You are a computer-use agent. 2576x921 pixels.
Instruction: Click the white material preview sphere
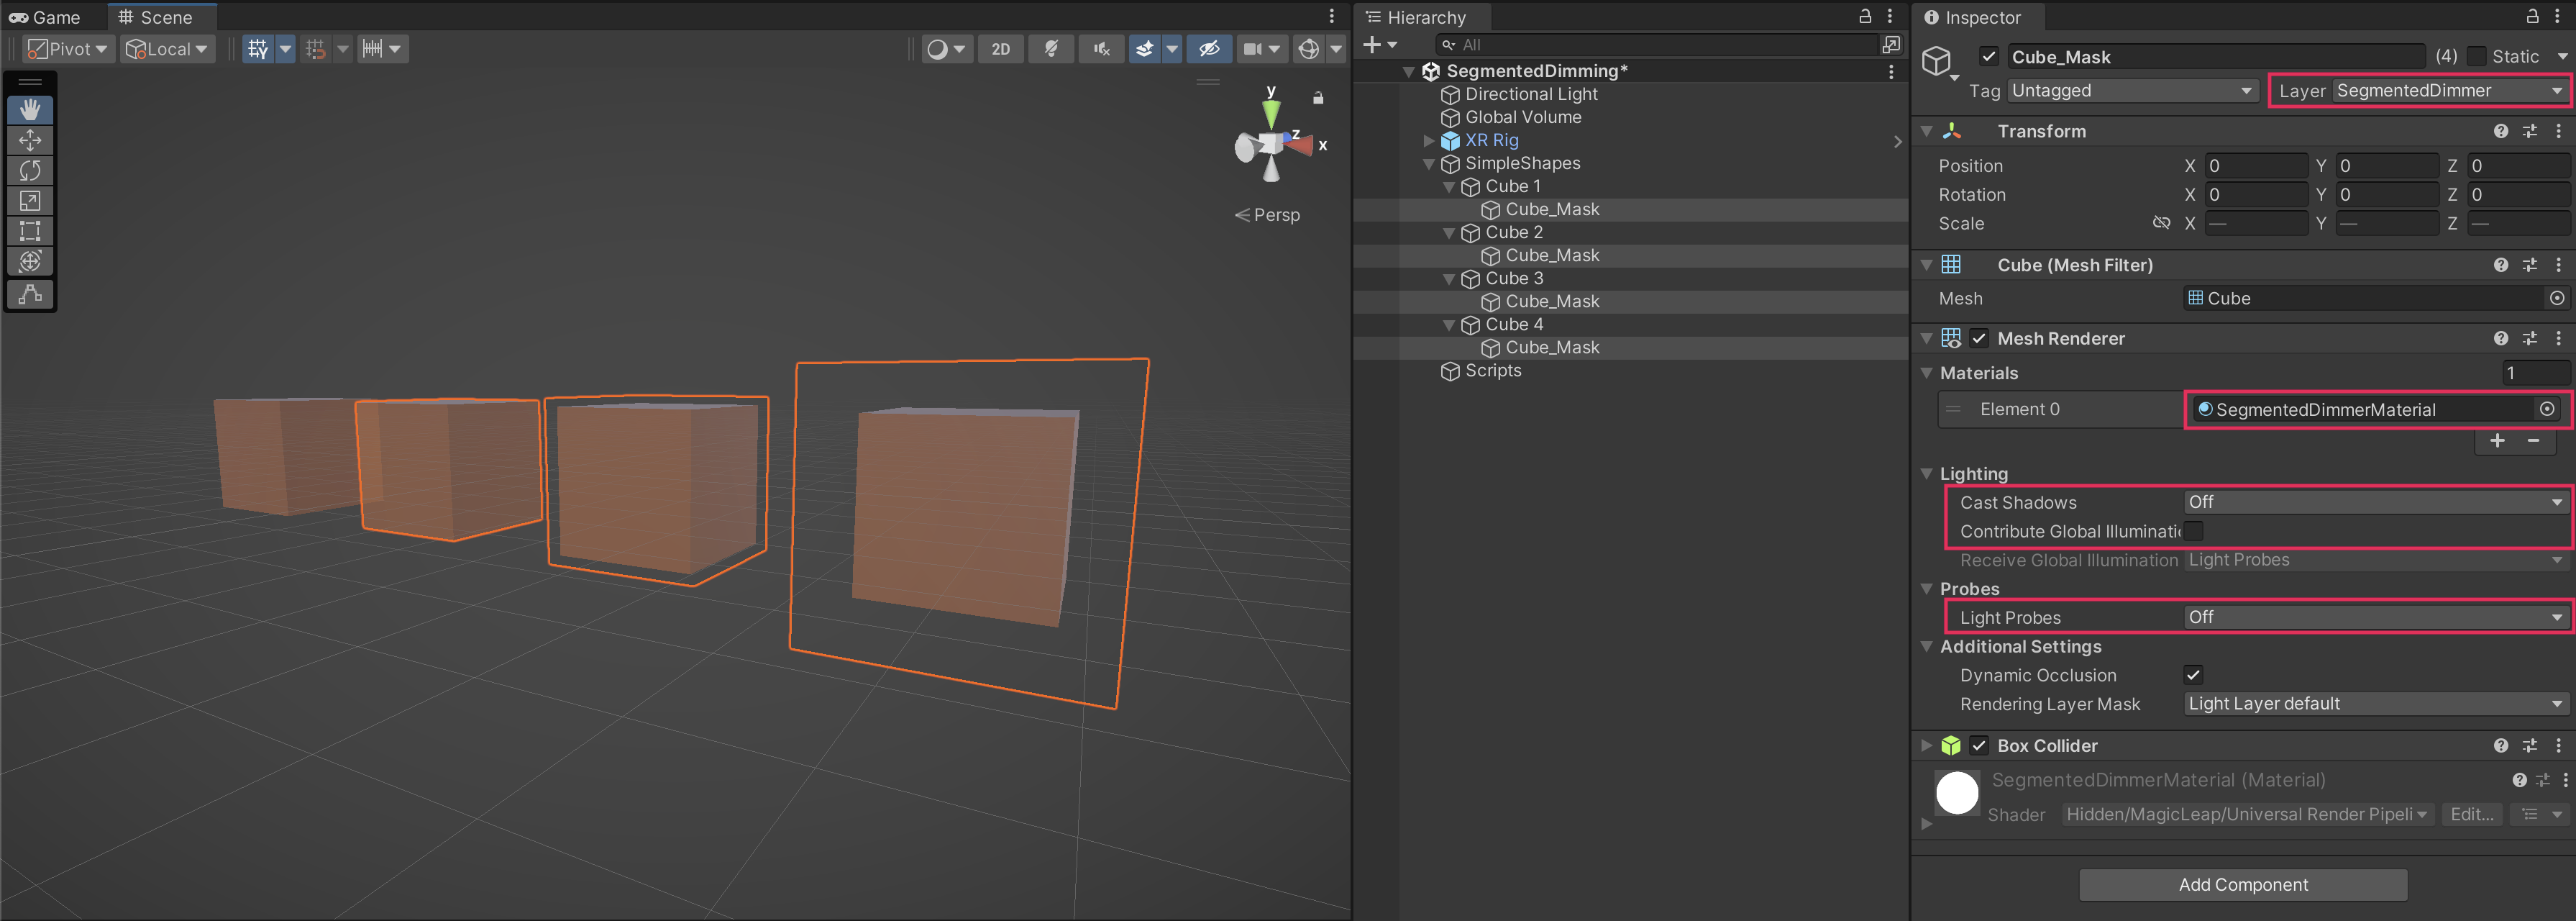[x=1957, y=793]
